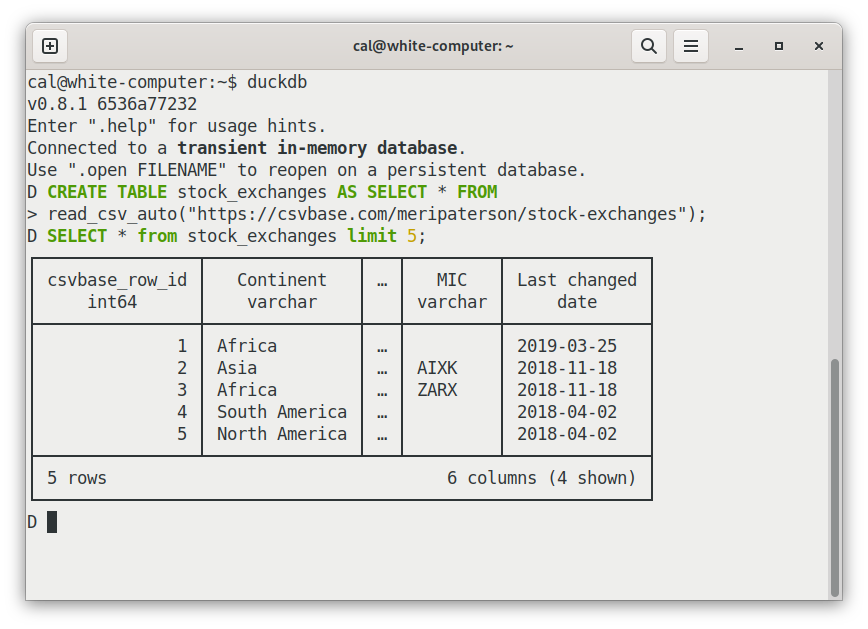Select the South America cell
Image resolution: width=868 pixels, height=629 pixels.
(282, 412)
